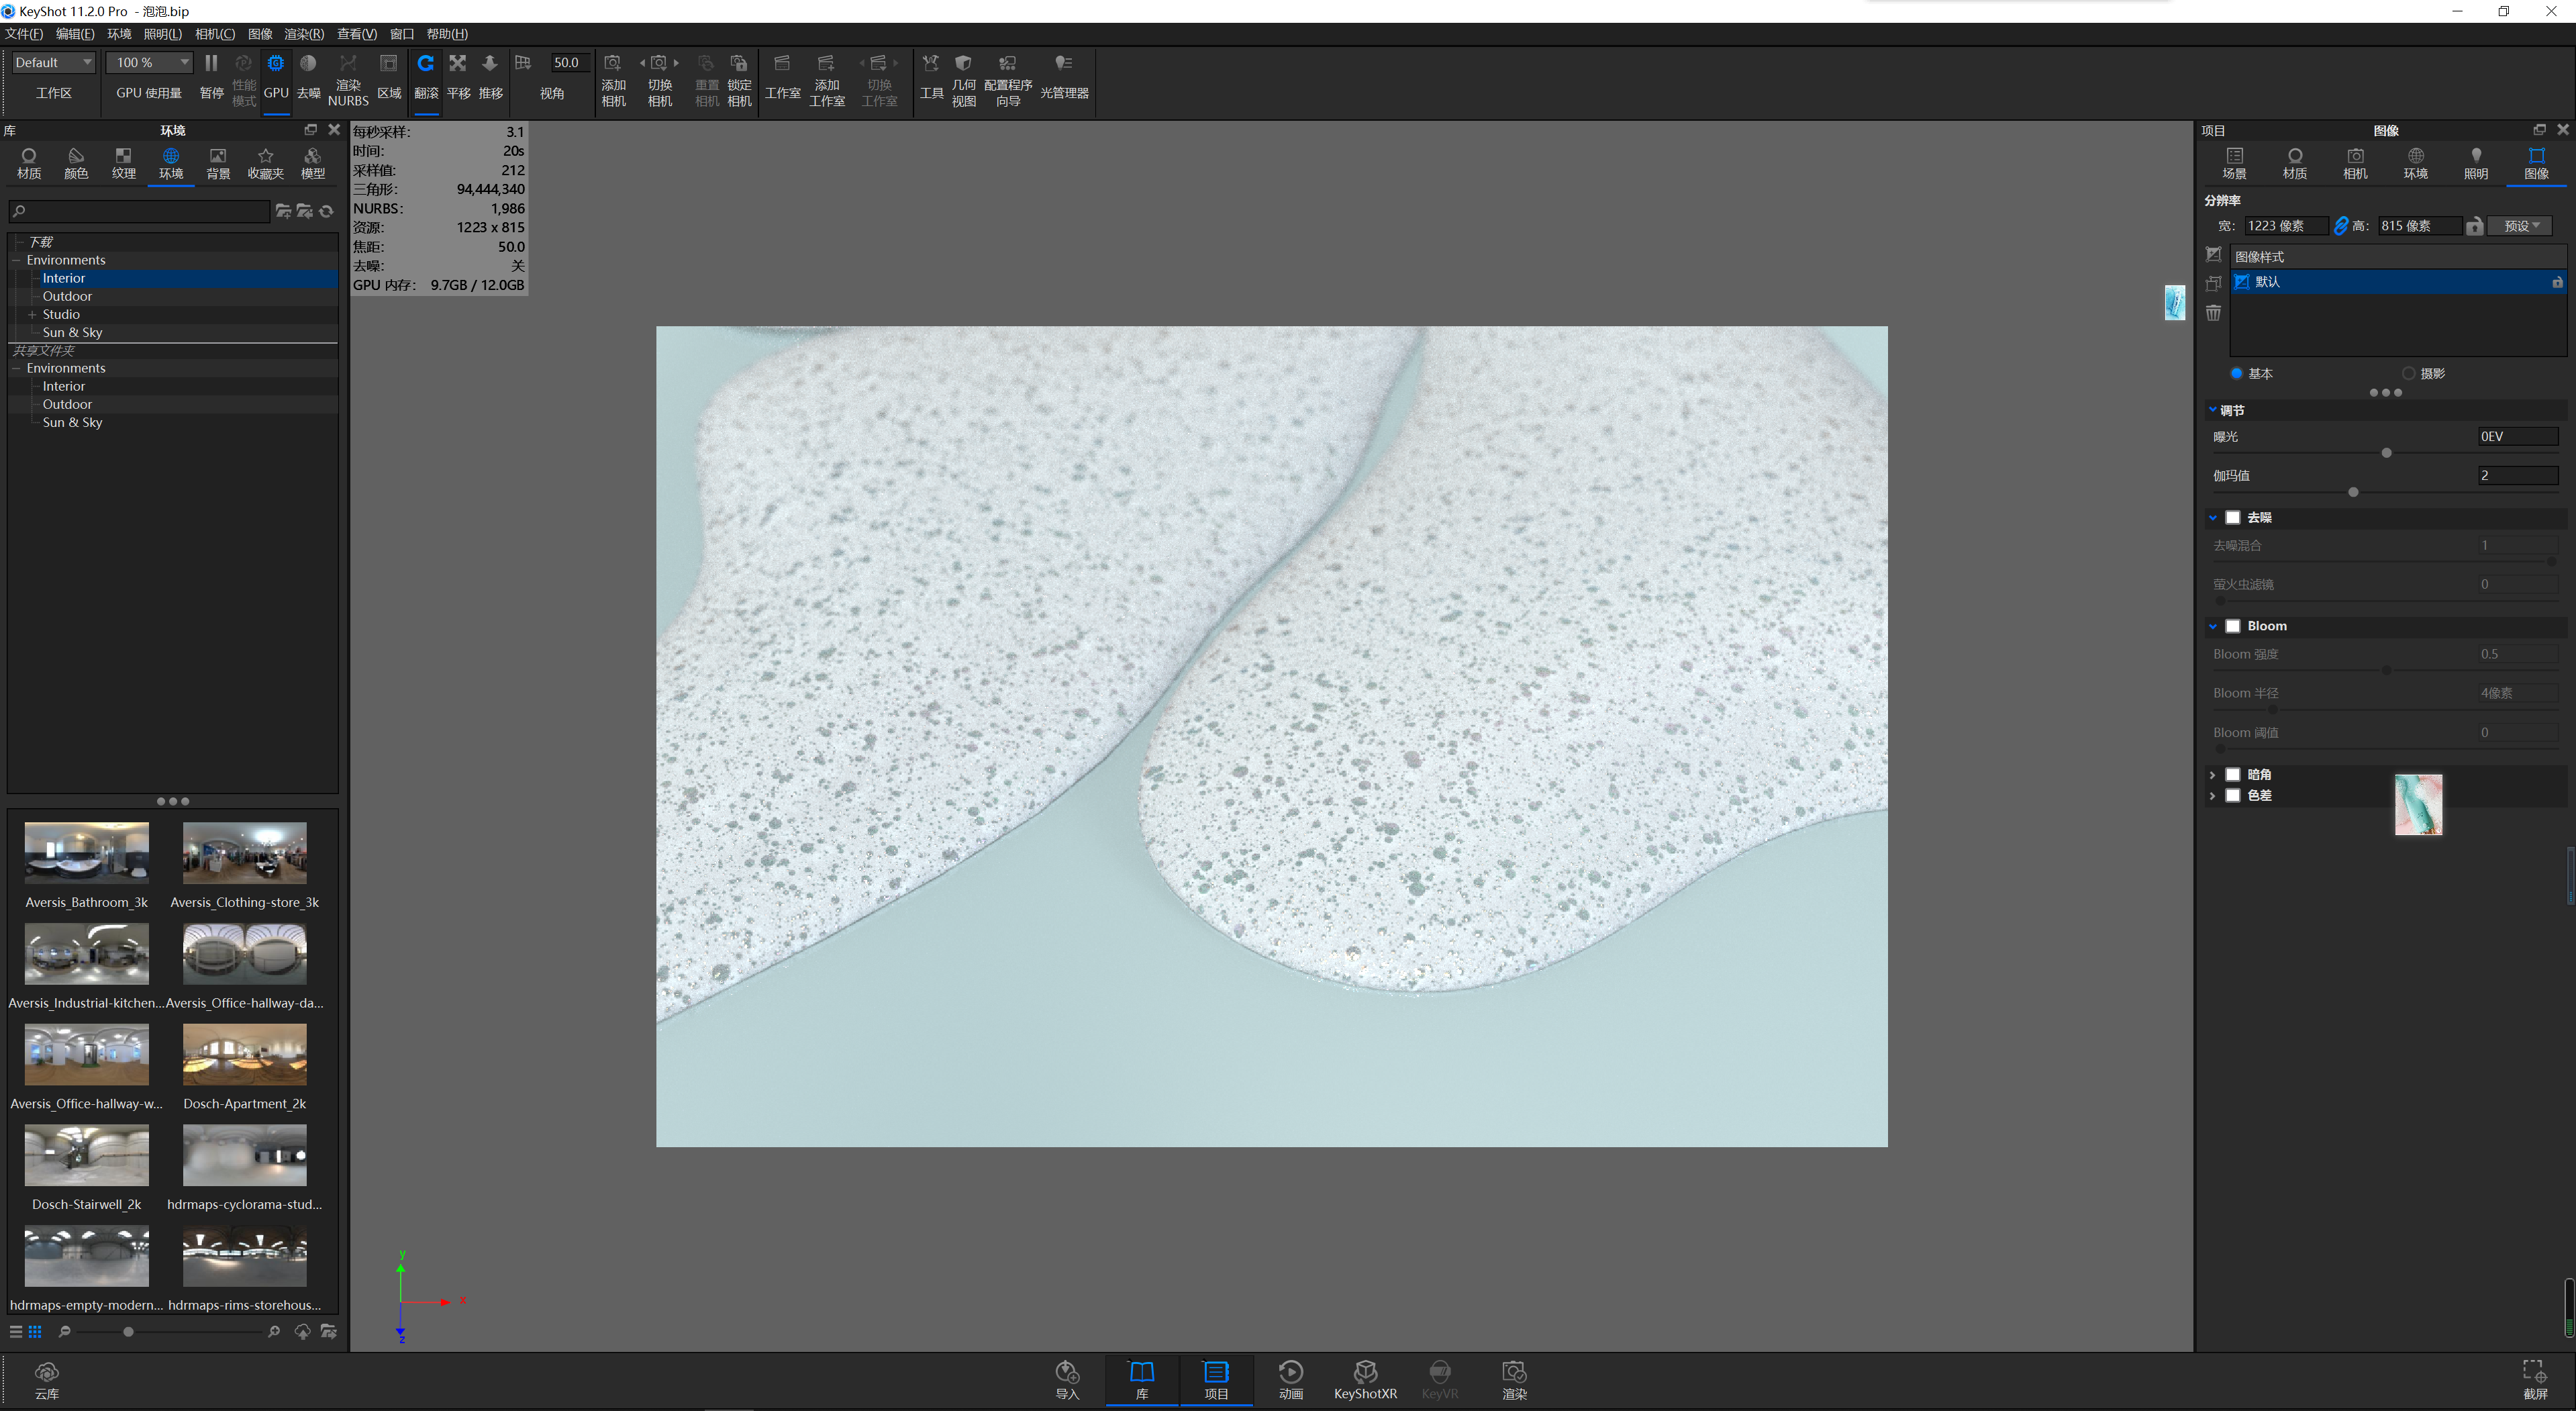Select the 摄影 radio button
This screenshot has height=1411, width=2576.
pos(2410,373)
